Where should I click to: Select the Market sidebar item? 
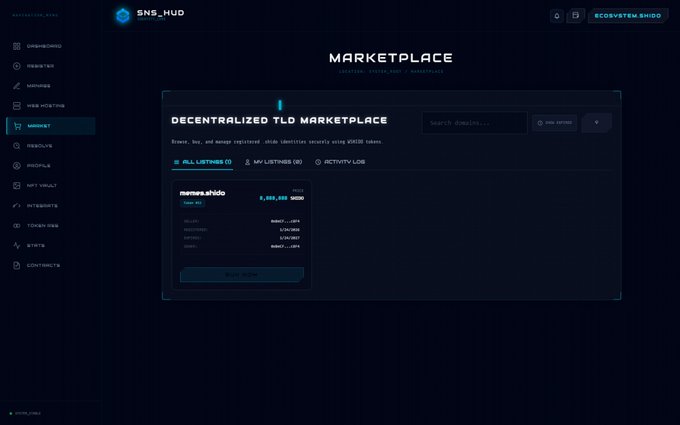(x=51, y=126)
